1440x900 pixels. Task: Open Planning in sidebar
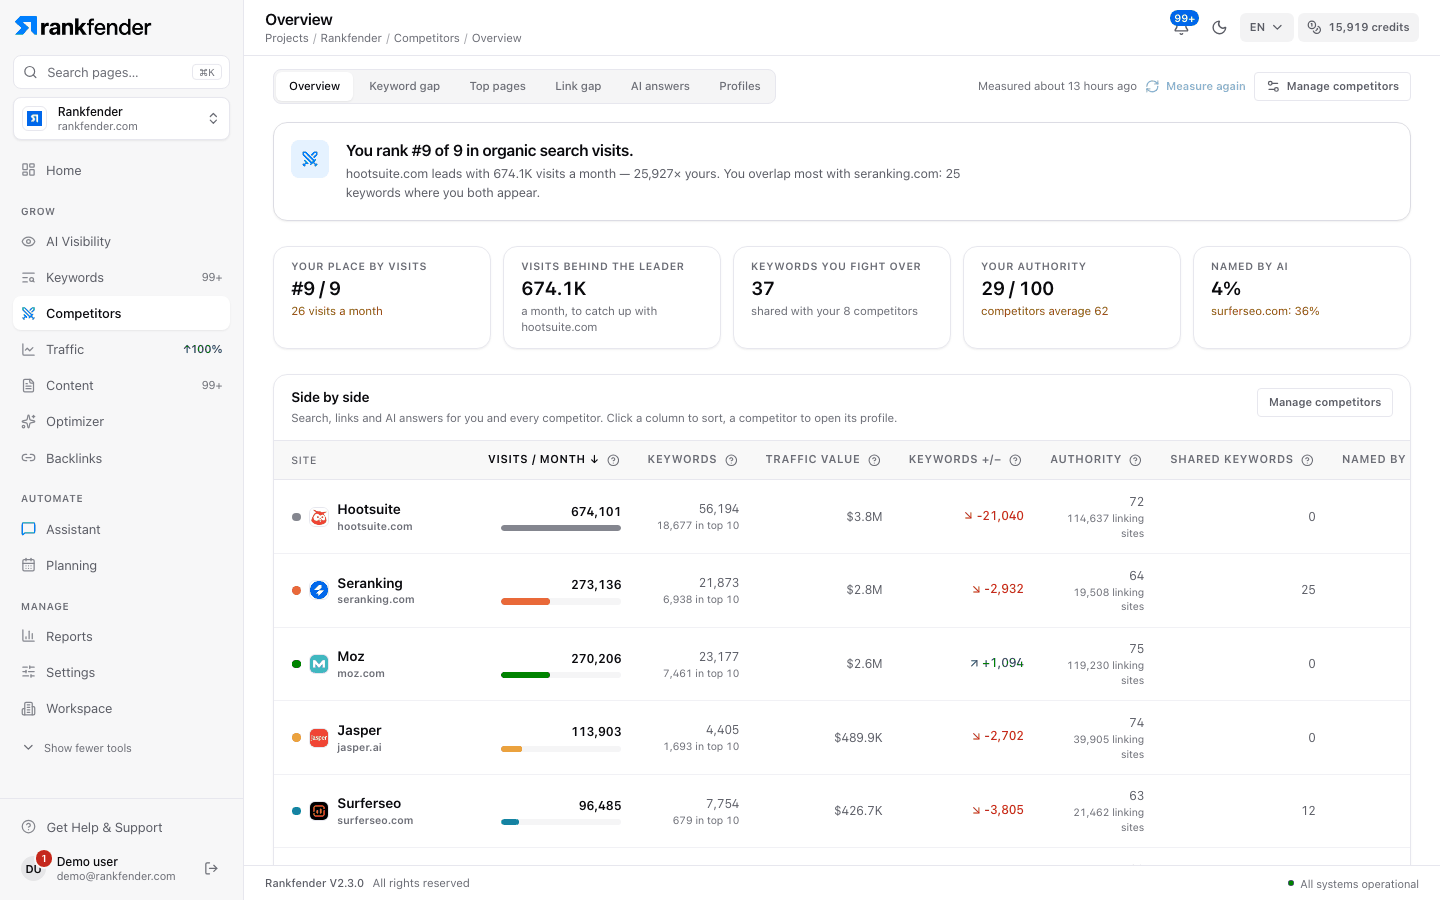122,565
